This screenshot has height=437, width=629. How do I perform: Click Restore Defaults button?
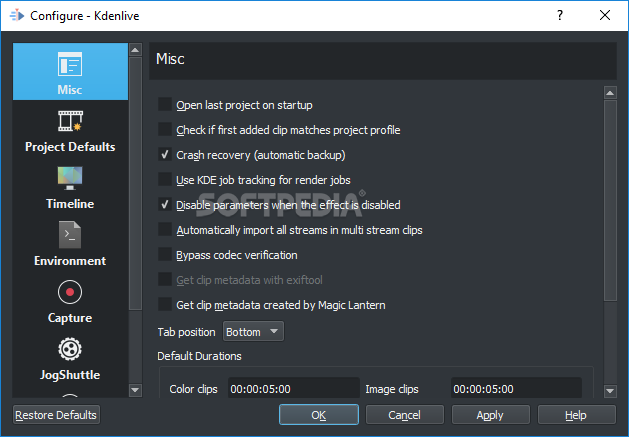pos(56,415)
